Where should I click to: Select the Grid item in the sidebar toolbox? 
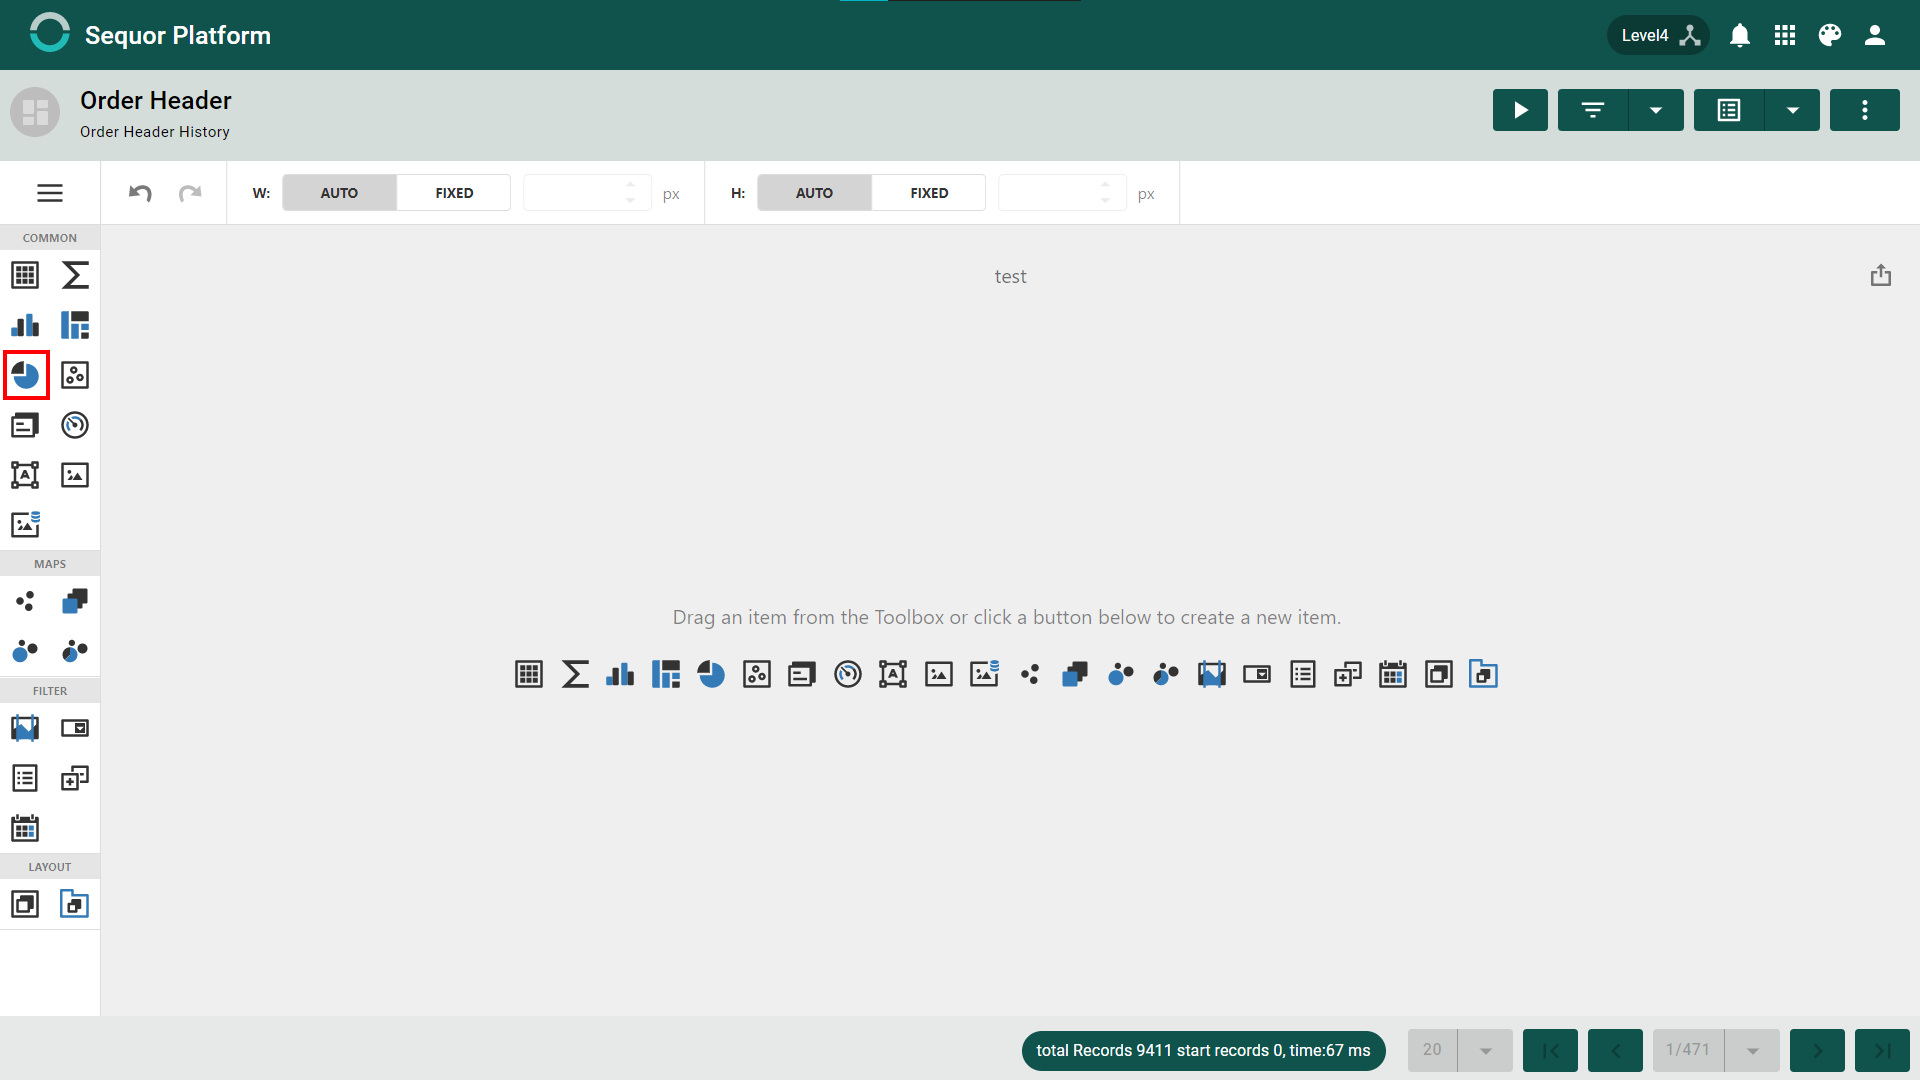(25, 275)
